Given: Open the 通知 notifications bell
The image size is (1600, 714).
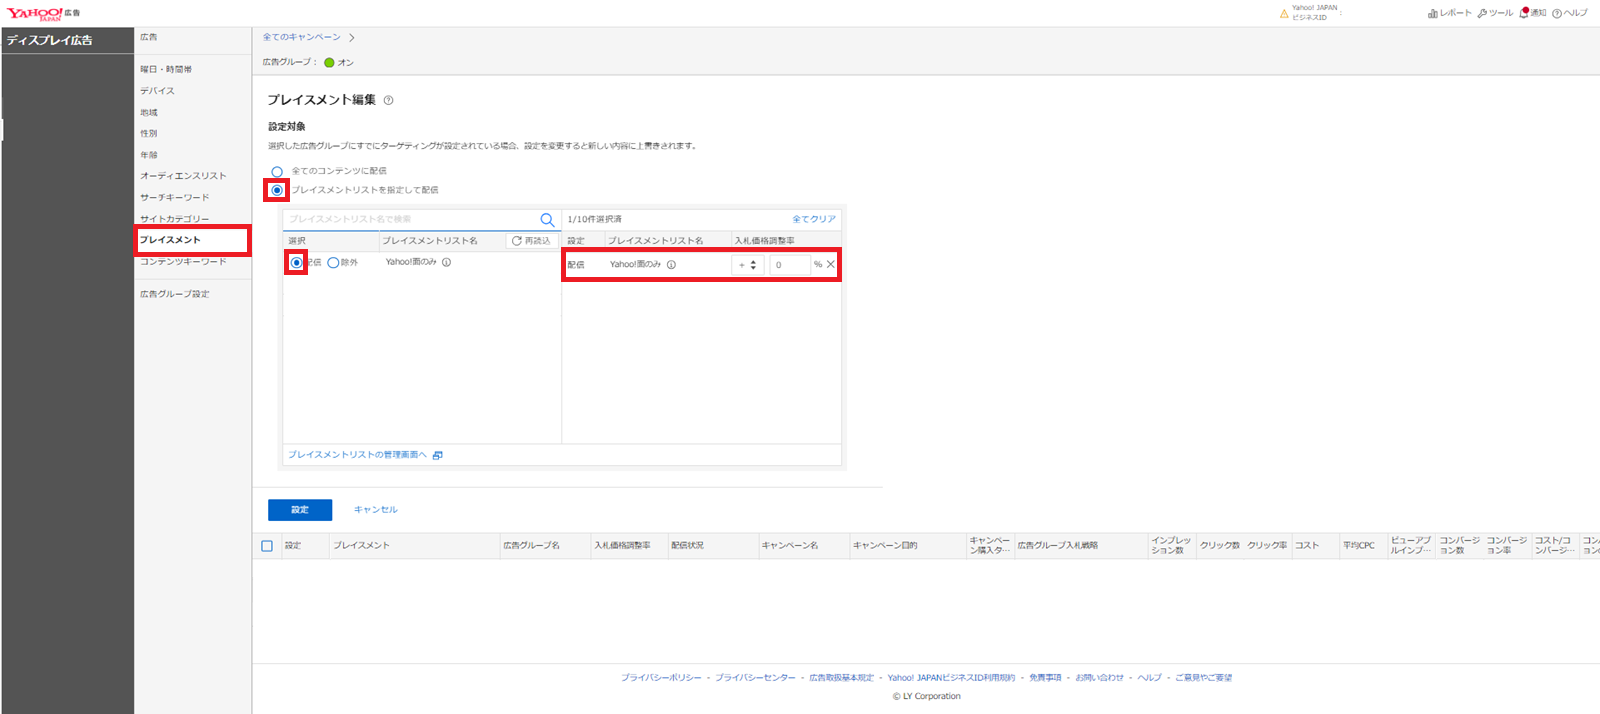Looking at the screenshot, I should pos(1524,13).
